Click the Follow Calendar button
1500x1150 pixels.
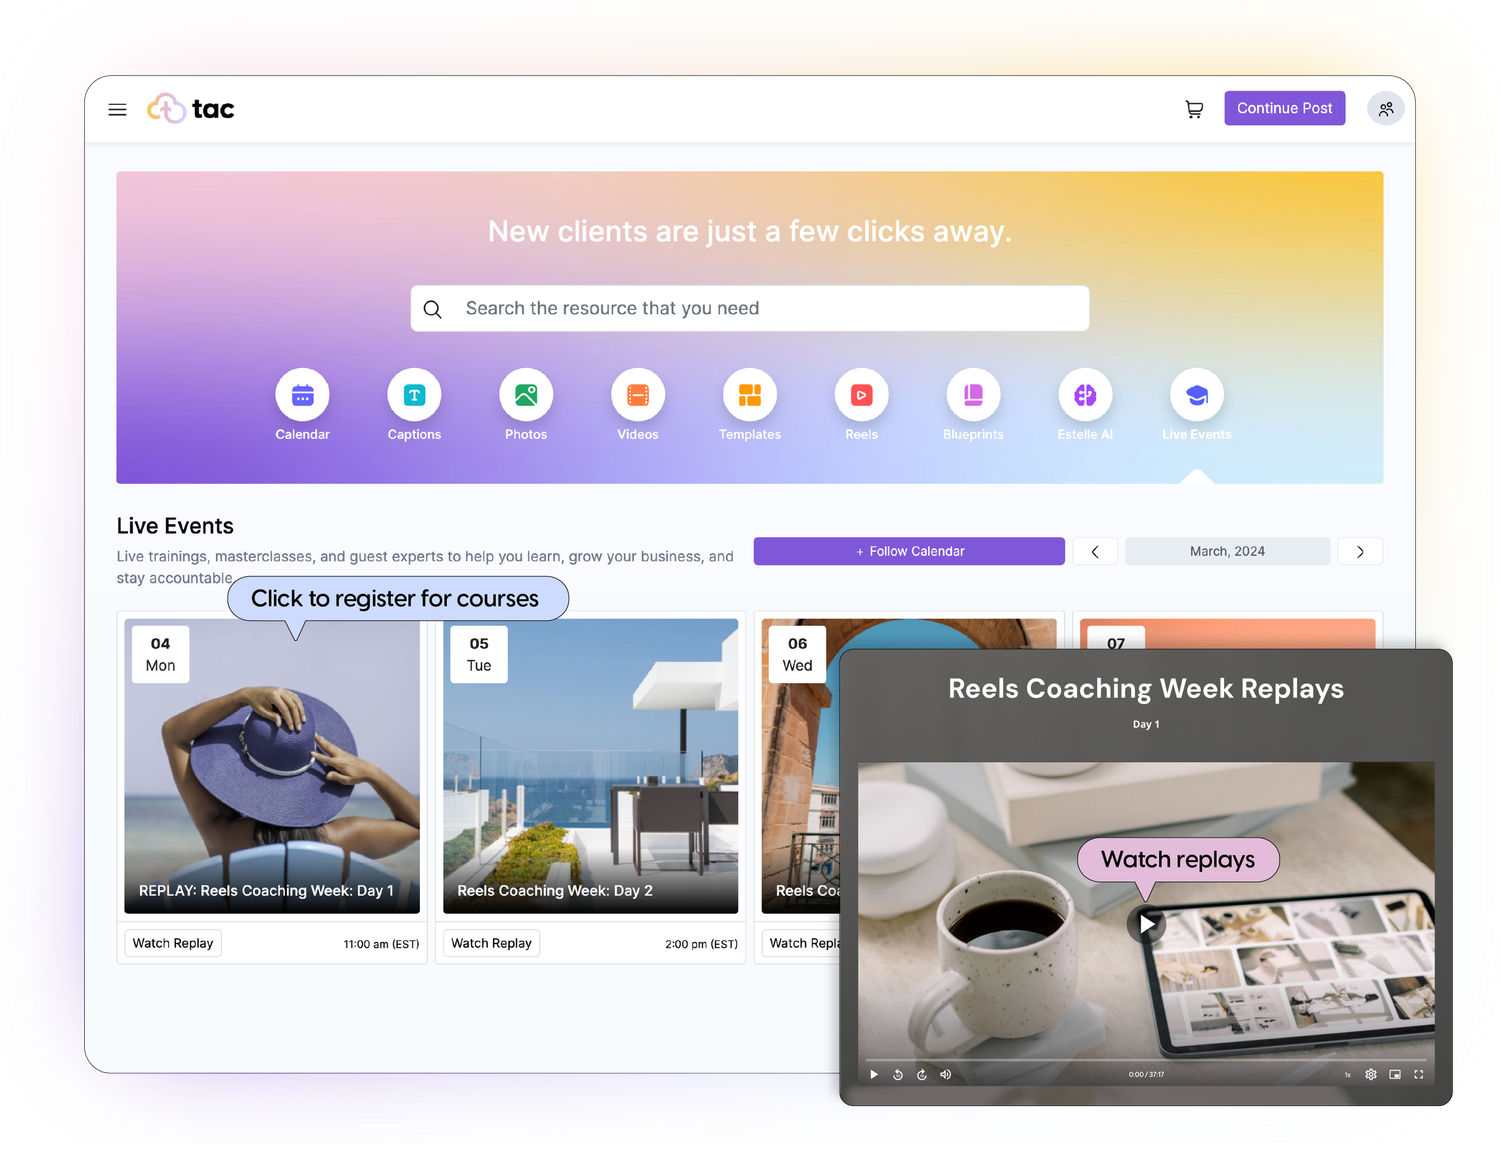[x=909, y=551]
